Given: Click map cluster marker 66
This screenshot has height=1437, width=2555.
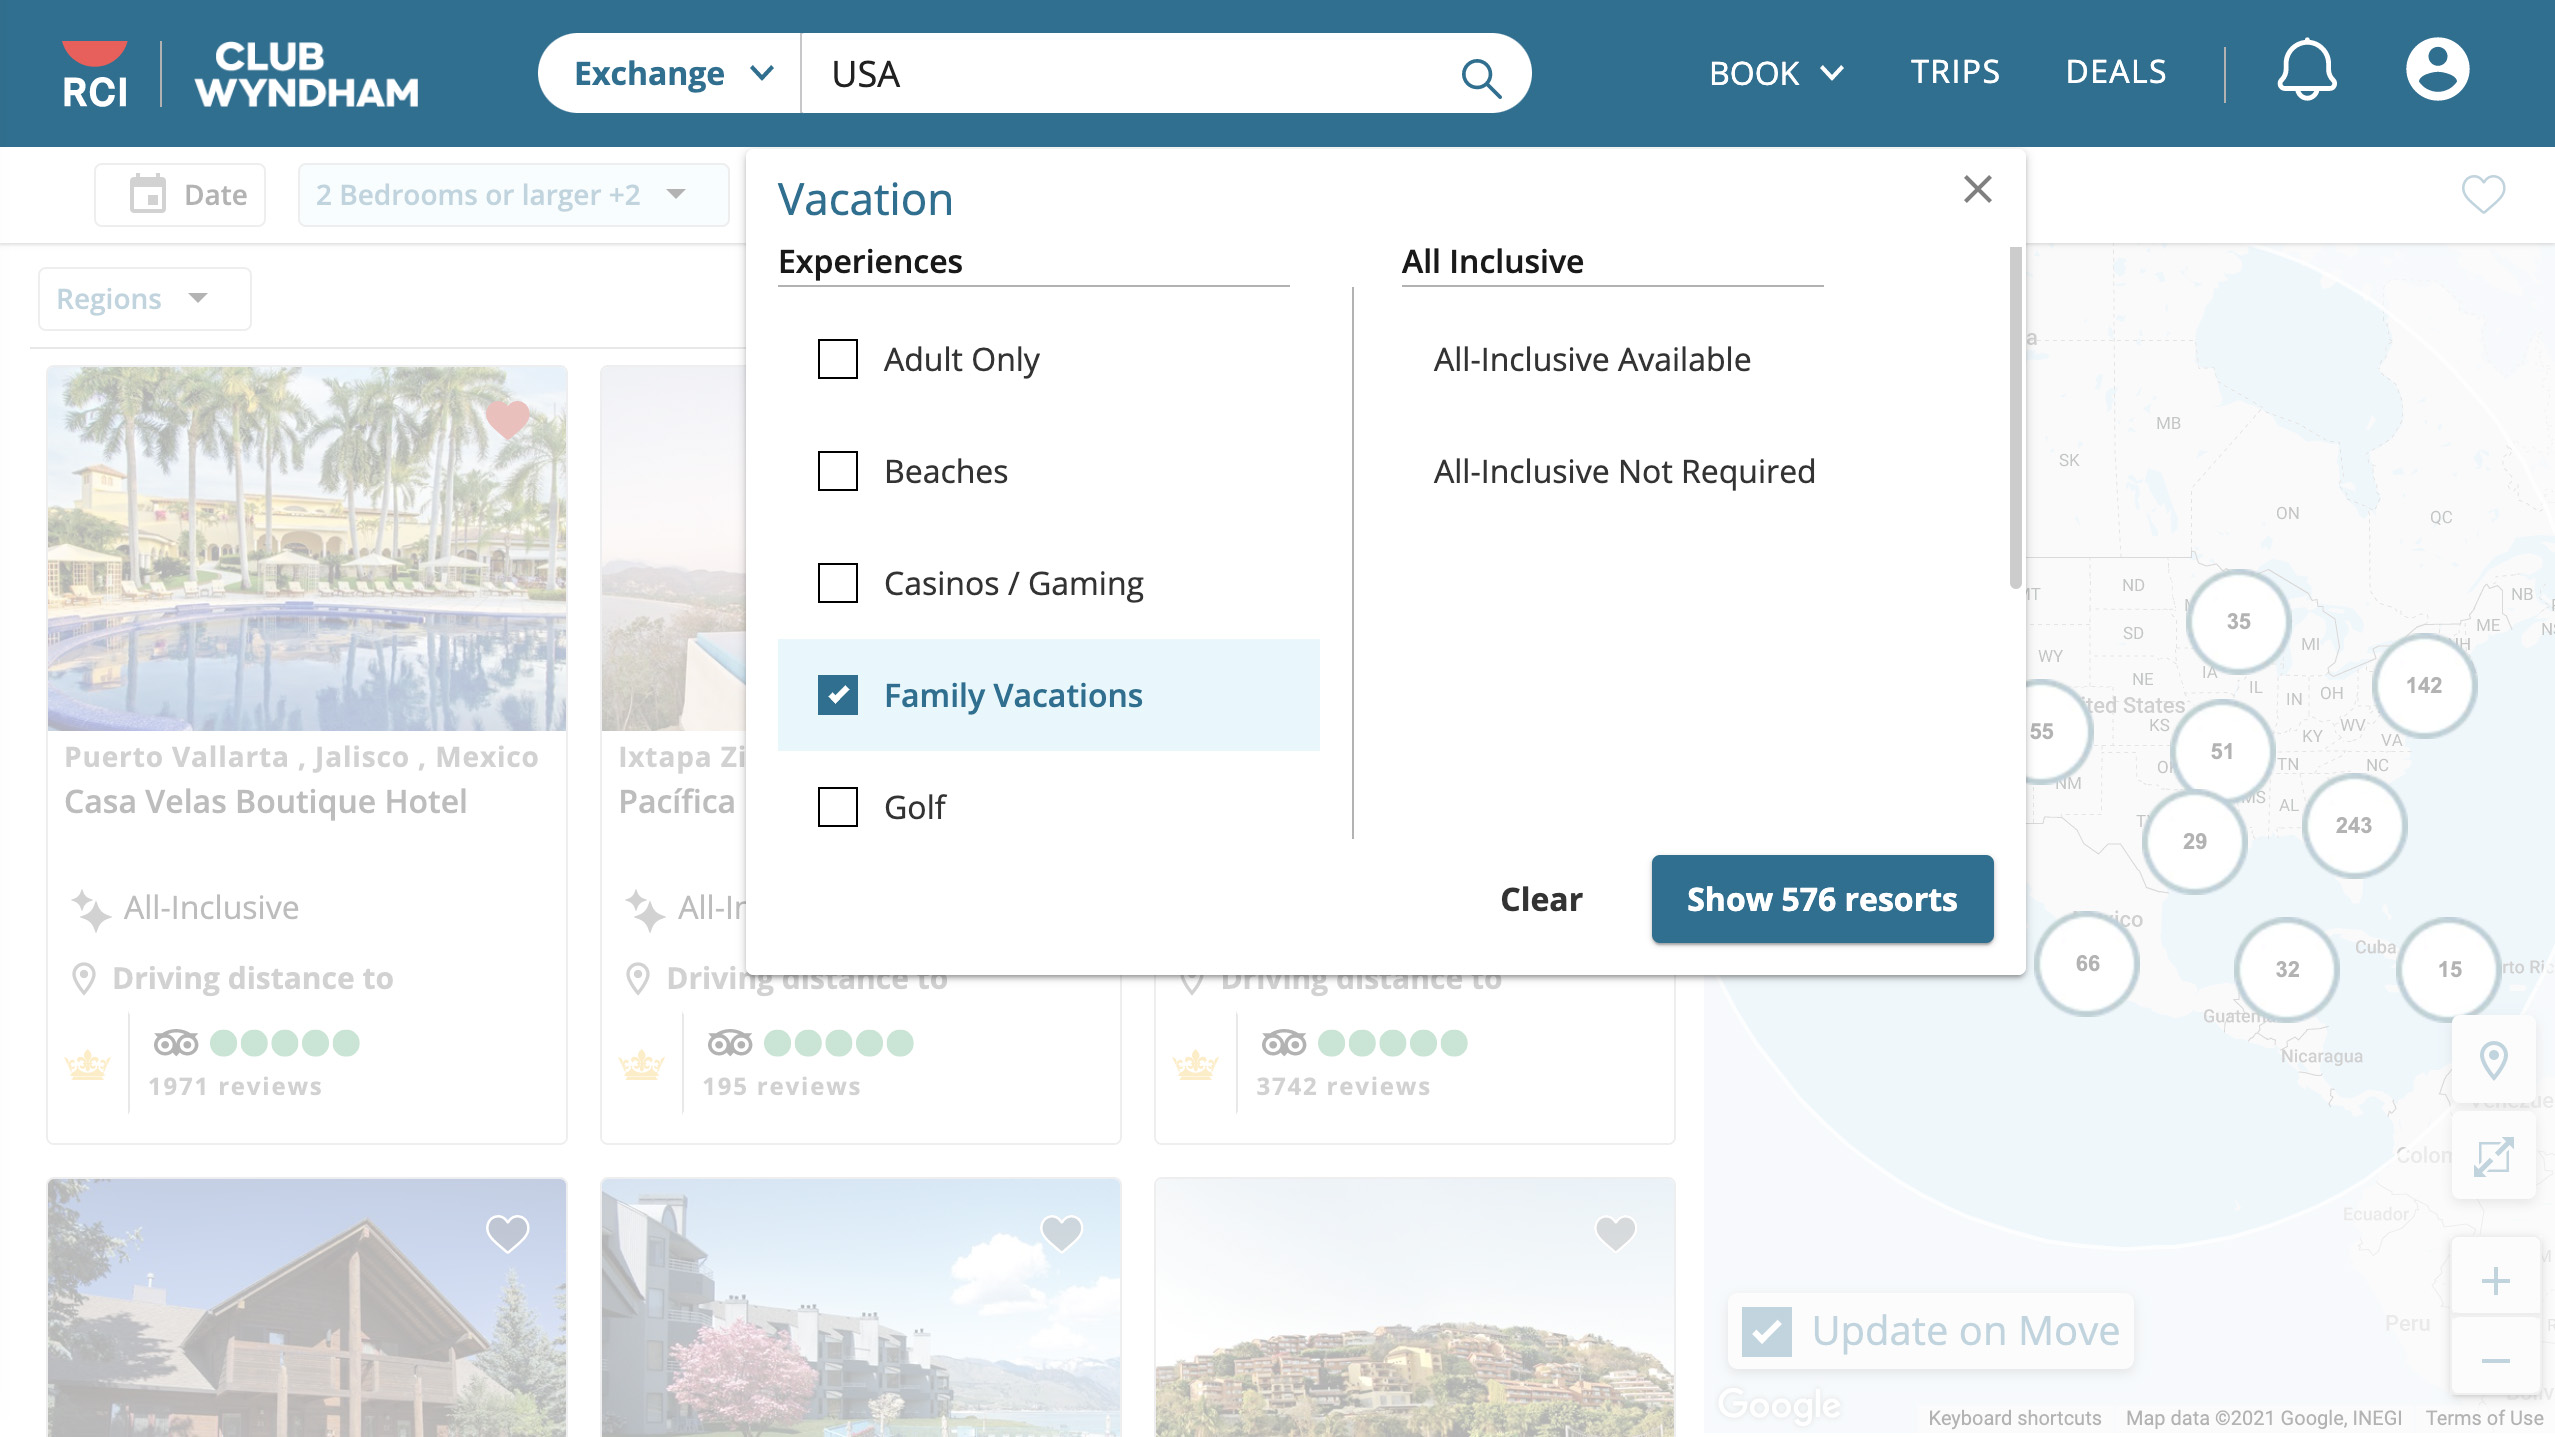Looking at the screenshot, I should (2087, 963).
